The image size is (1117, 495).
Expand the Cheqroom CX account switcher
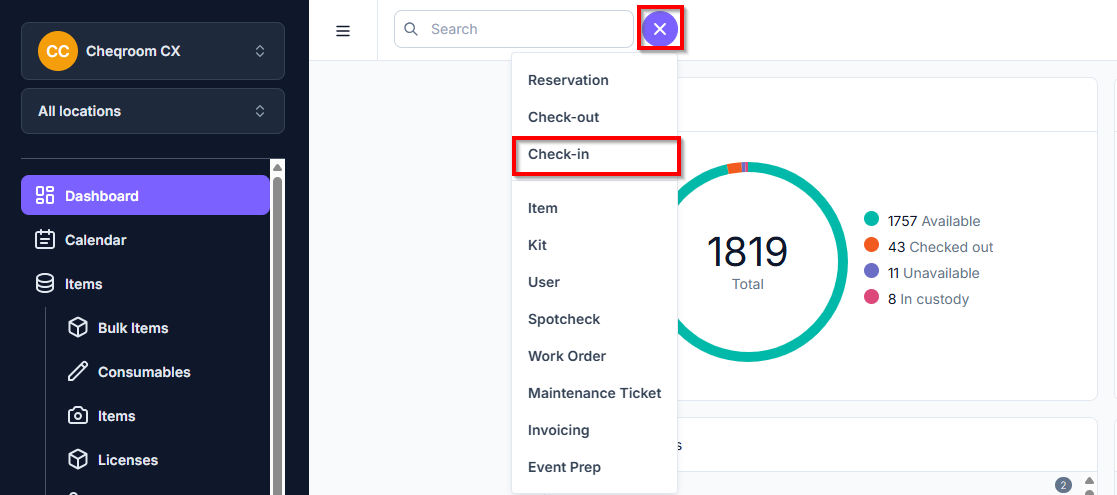tap(153, 51)
